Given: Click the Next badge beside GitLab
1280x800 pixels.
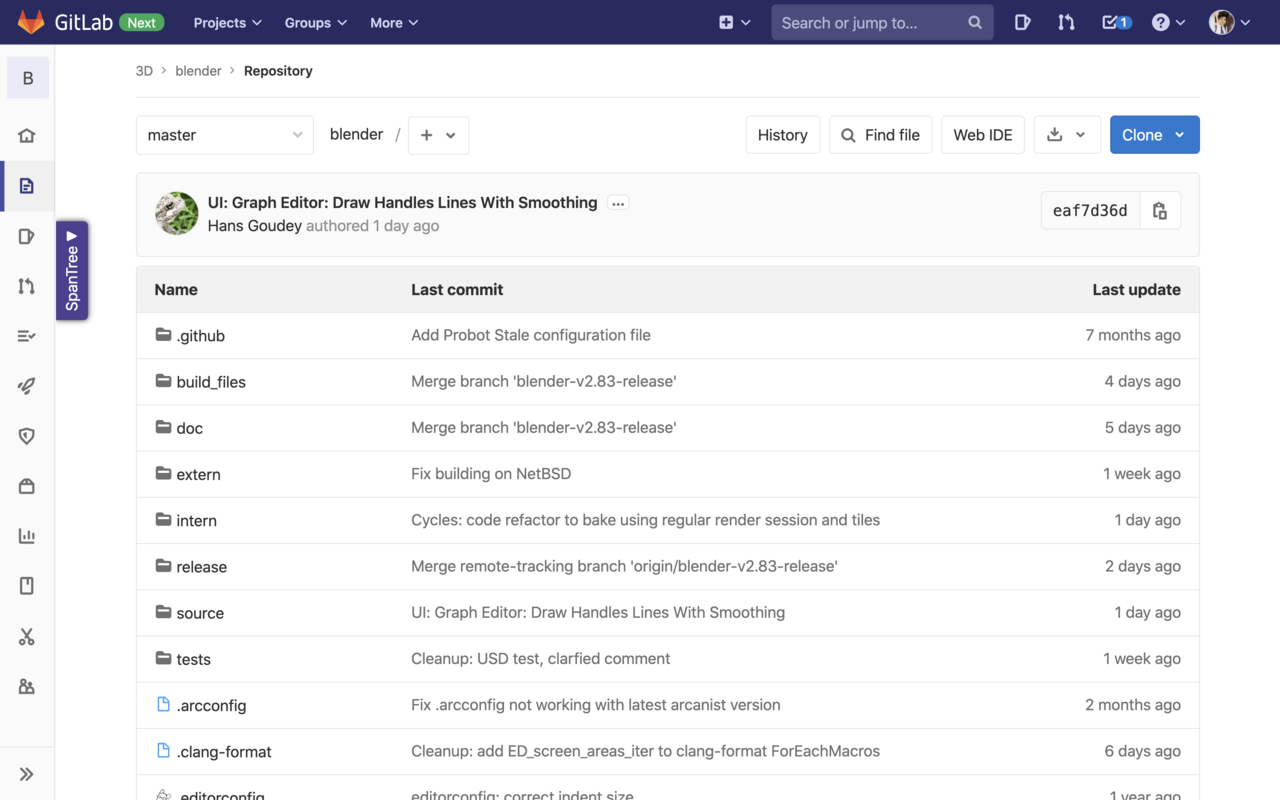Looking at the screenshot, I should [x=142, y=22].
